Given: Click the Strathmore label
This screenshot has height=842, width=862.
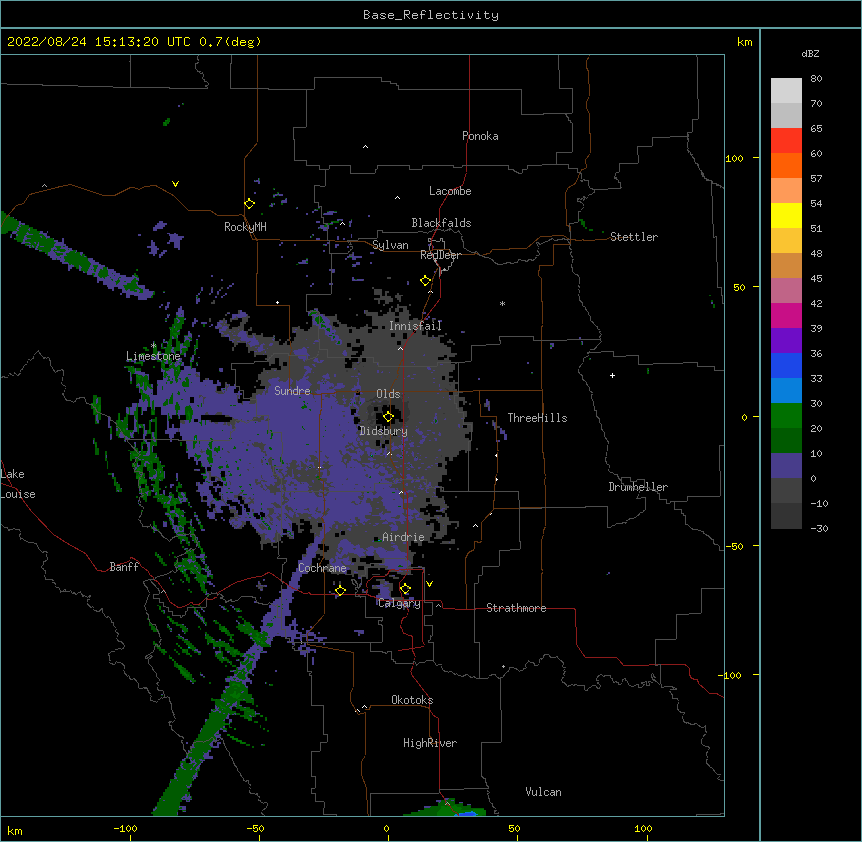Looking at the screenshot, I should click(x=516, y=608).
